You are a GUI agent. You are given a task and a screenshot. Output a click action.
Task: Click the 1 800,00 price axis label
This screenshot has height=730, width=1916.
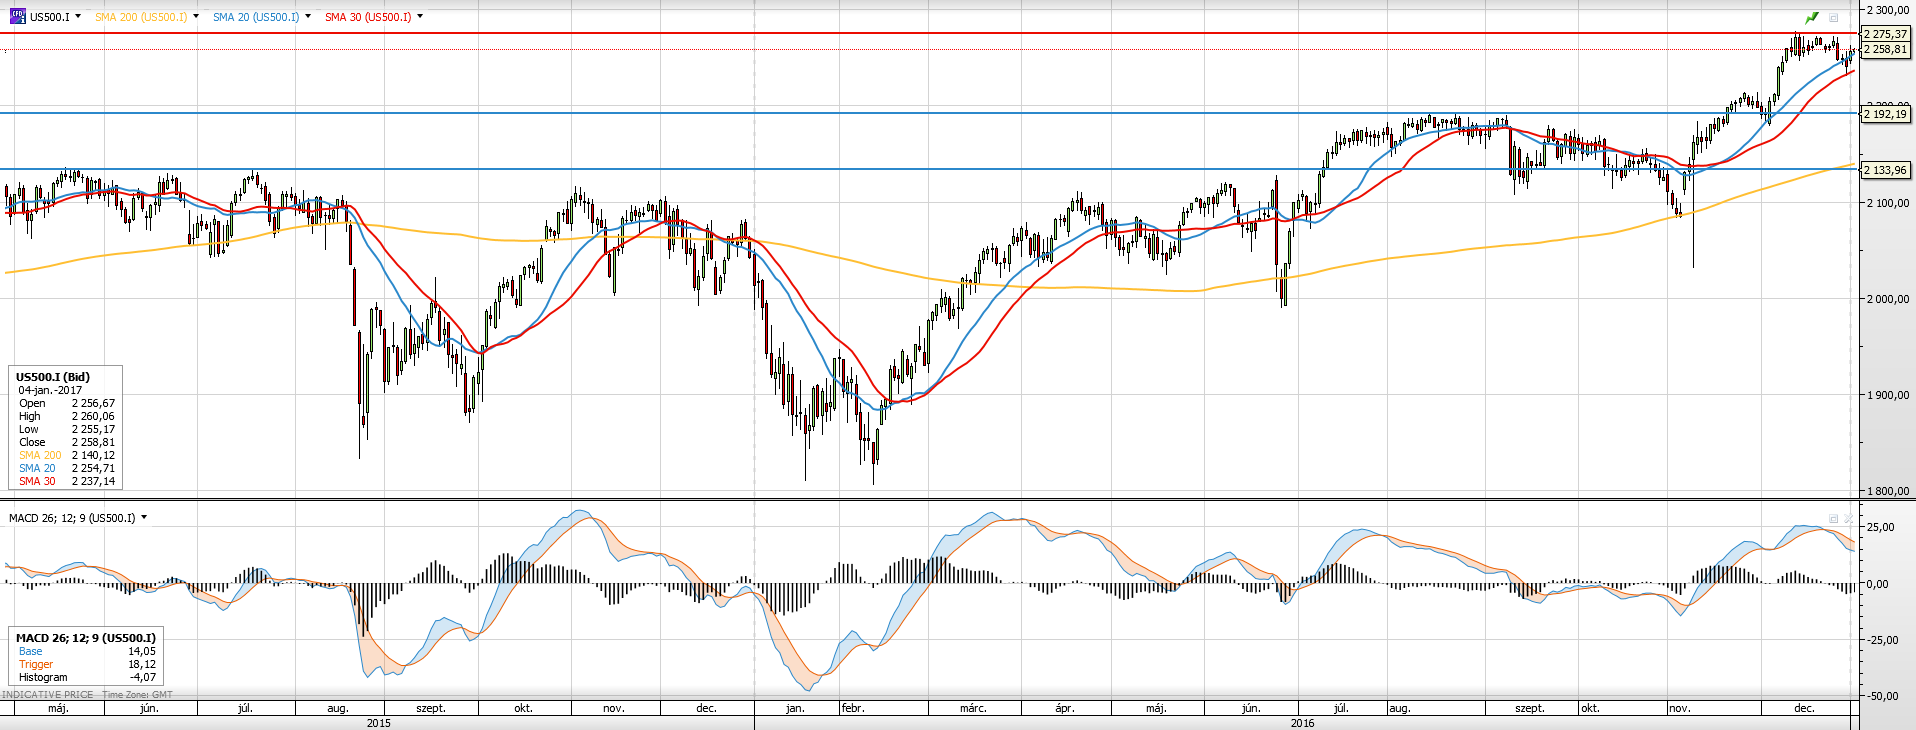pos(1887,491)
